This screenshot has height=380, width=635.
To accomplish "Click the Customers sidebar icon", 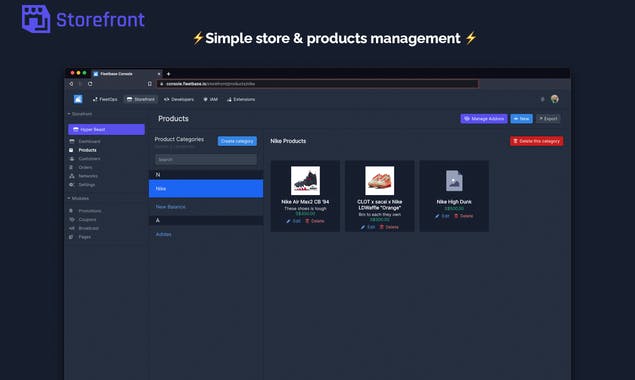I will 72,158.
